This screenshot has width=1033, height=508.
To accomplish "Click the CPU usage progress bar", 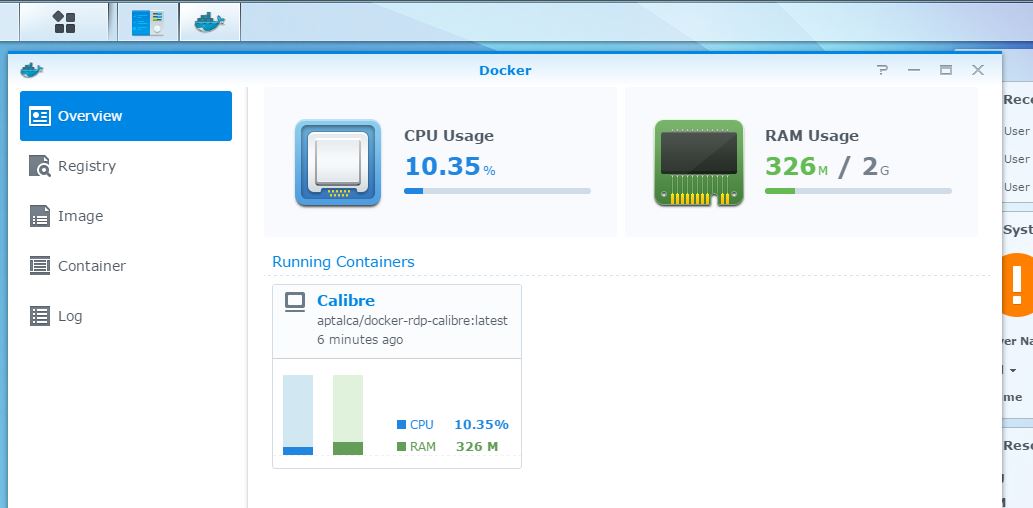I will [x=497, y=191].
